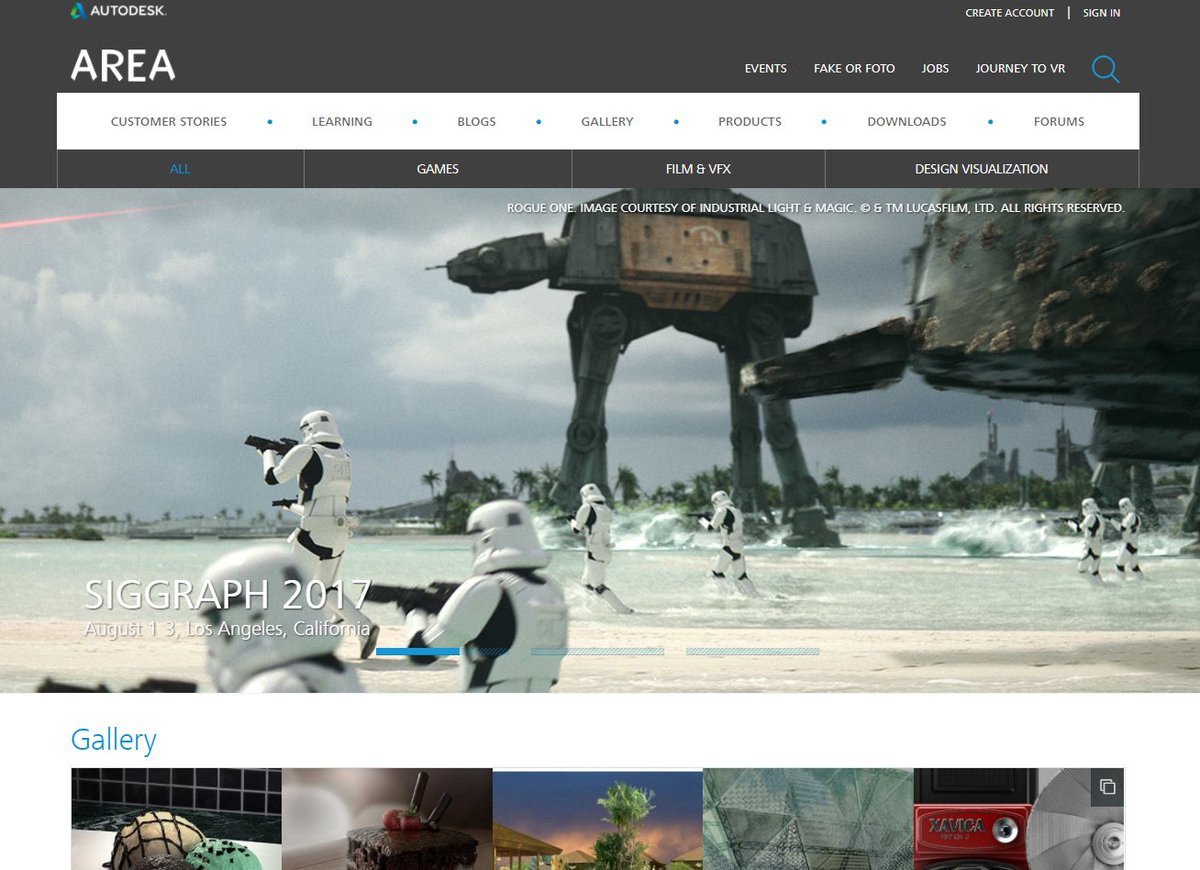Open the geometric glass structure thumbnail
The image size is (1200, 870).
point(808,819)
